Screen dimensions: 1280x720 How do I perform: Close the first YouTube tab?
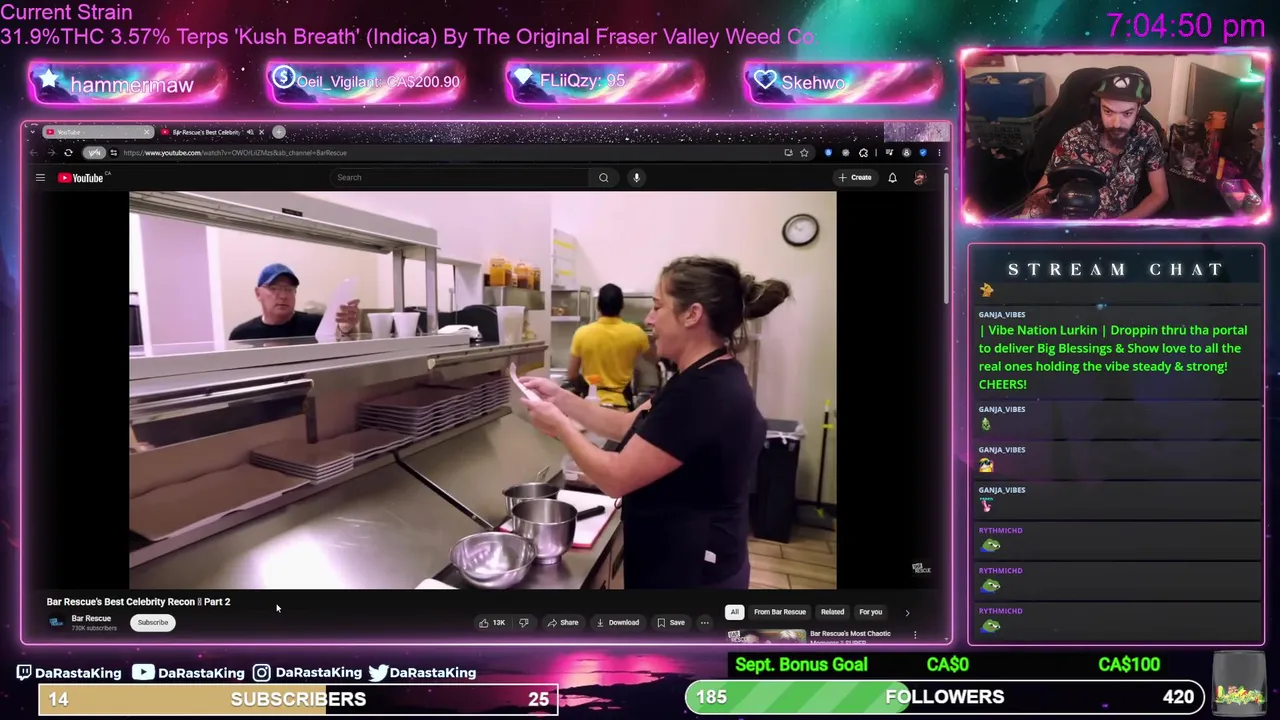(146, 132)
